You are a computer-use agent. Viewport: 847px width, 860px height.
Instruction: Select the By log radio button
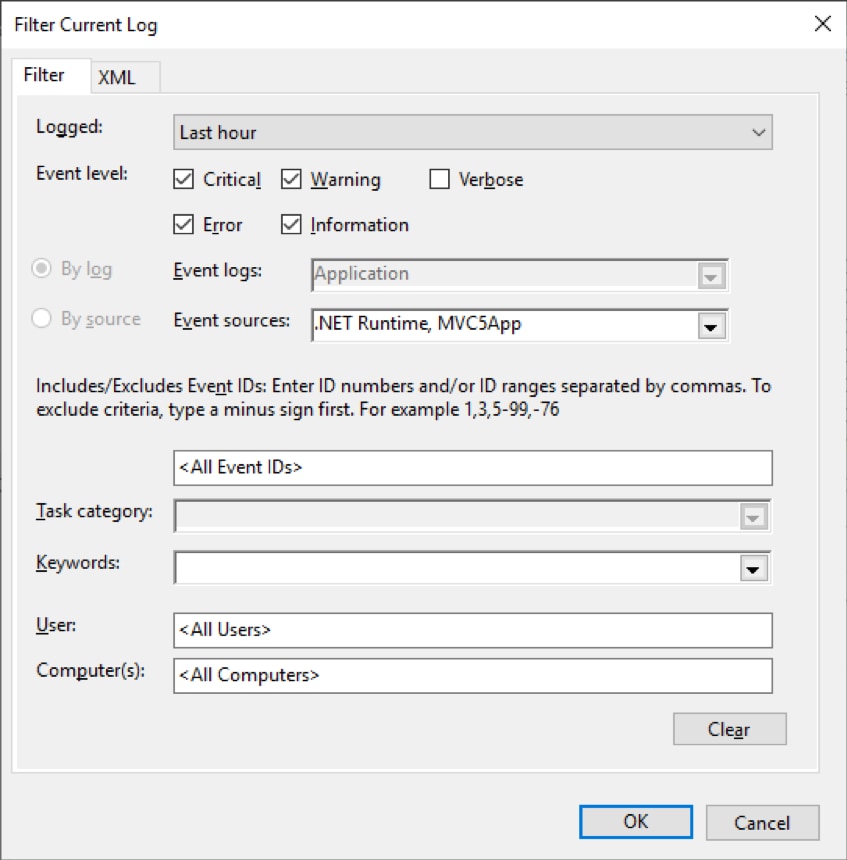pyautogui.click(x=43, y=269)
